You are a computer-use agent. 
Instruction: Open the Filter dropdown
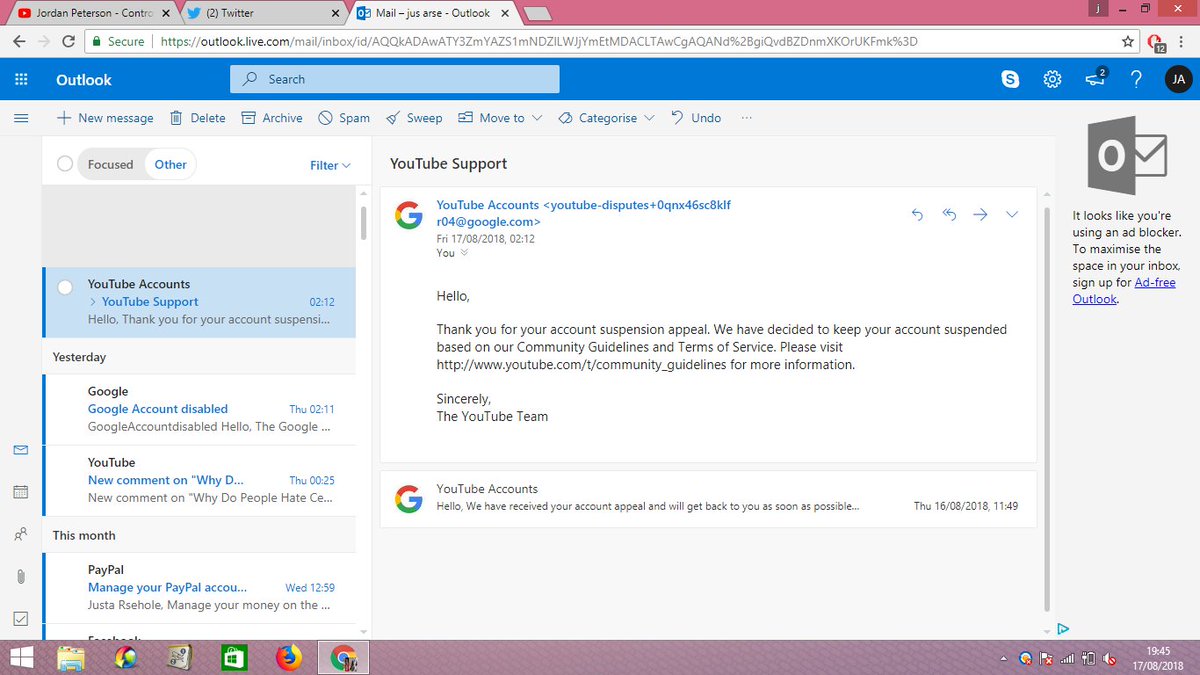click(x=330, y=165)
